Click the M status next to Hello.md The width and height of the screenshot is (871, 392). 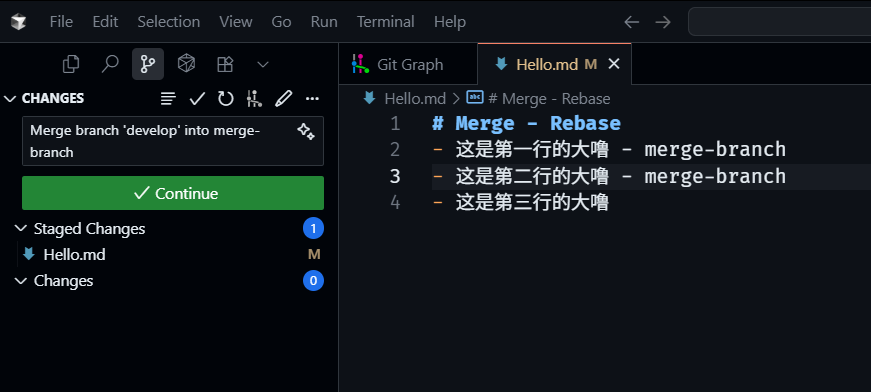(314, 255)
